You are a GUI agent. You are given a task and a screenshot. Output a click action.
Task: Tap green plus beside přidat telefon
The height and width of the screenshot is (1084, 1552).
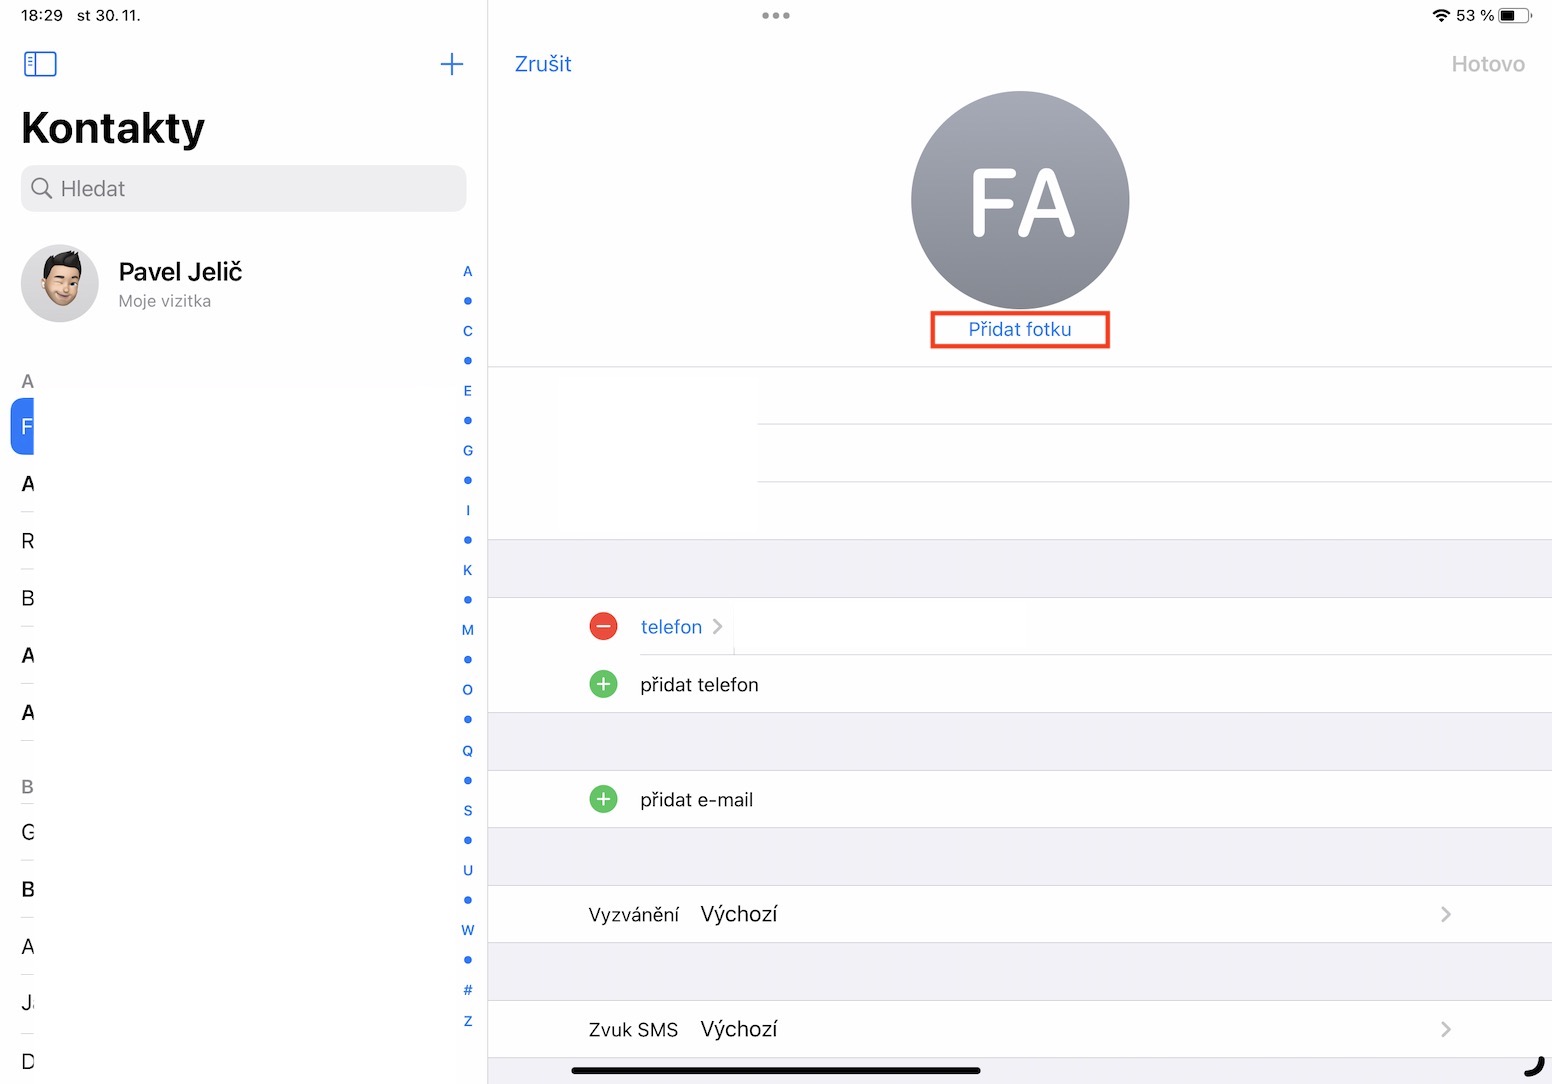(603, 685)
